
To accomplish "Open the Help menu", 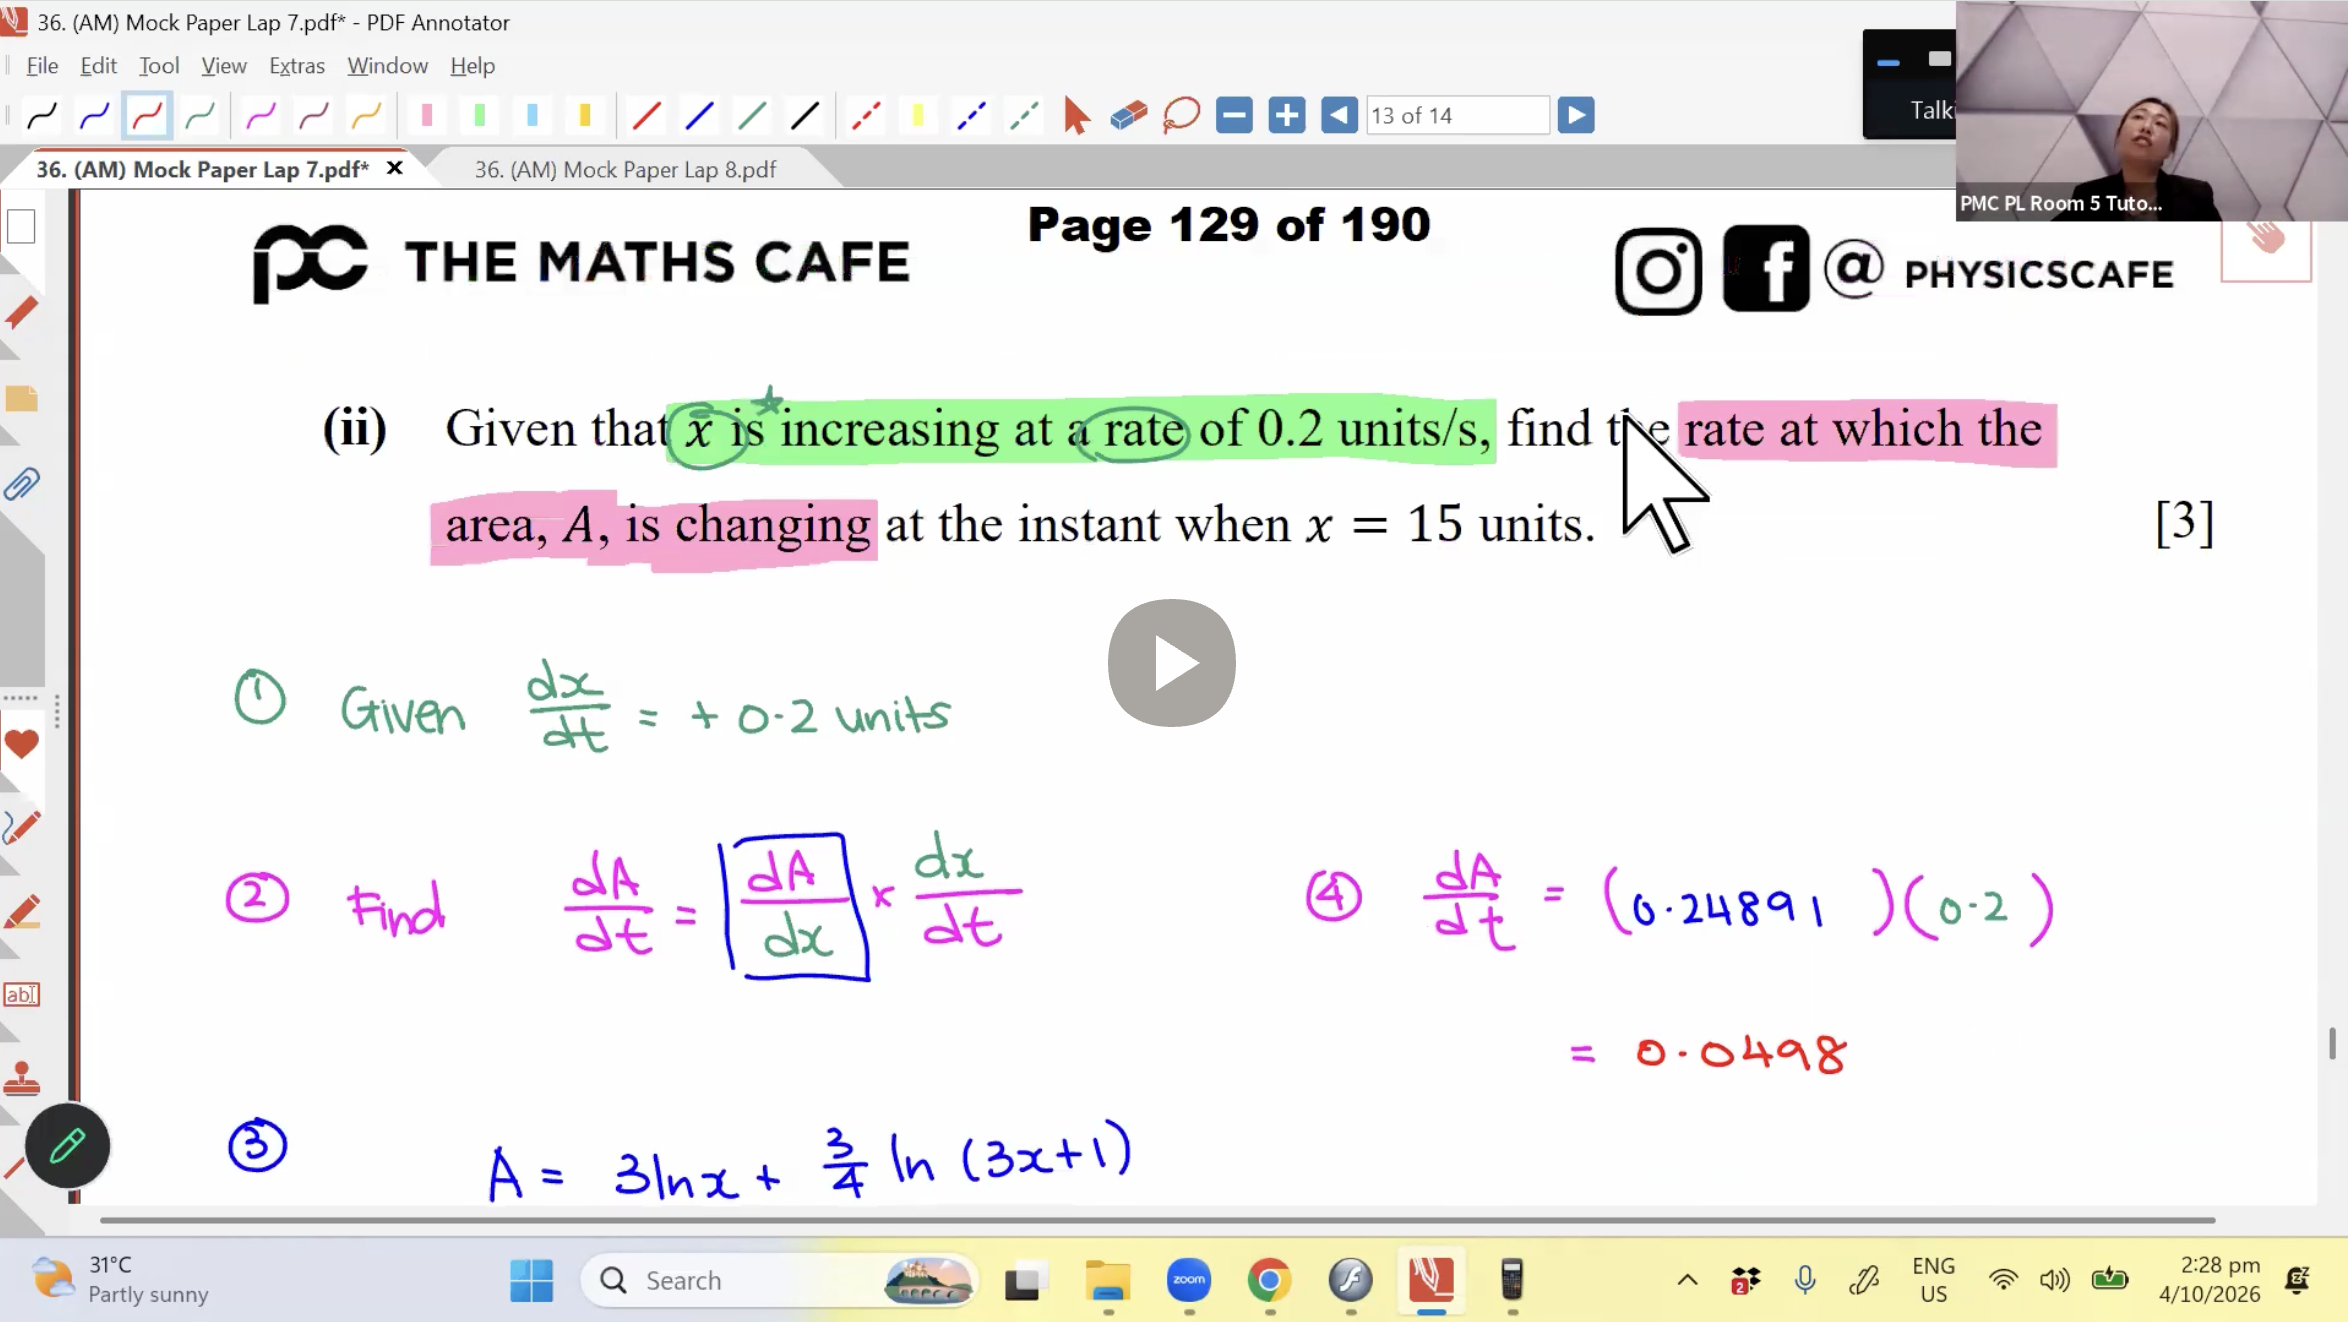I will coord(472,66).
